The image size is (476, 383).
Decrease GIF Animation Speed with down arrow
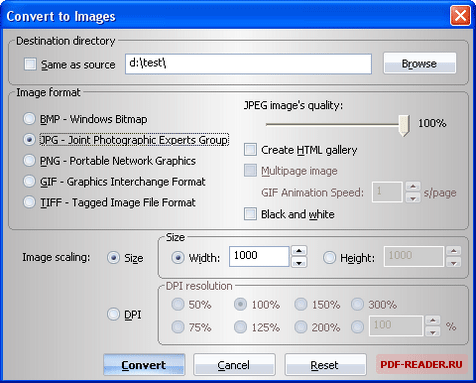click(x=413, y=198)
